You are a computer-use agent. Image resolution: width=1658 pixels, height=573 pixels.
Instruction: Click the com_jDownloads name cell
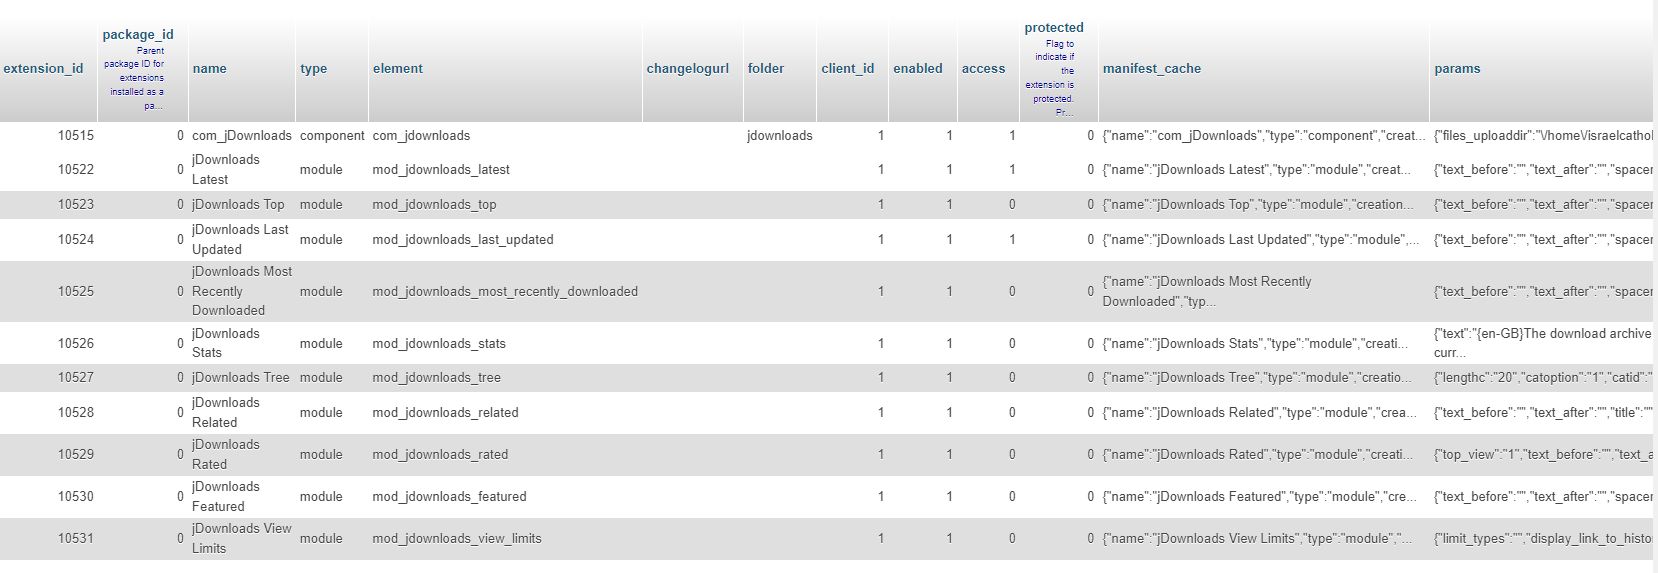242,135
